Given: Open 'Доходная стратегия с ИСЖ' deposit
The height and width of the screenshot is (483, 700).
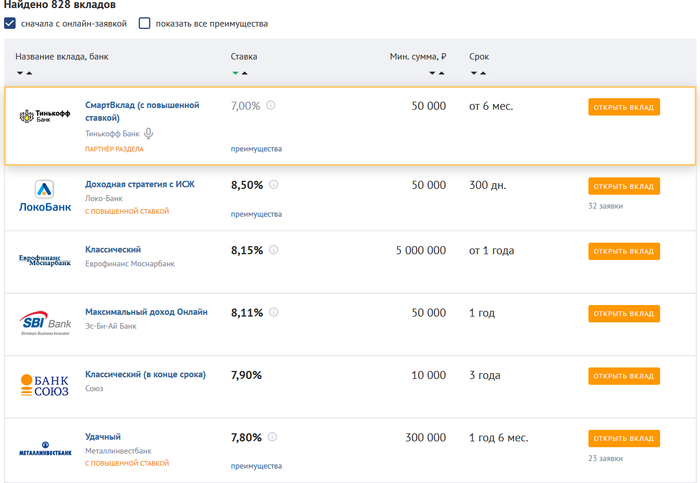Looking at the screenshot, I should 140,184.
